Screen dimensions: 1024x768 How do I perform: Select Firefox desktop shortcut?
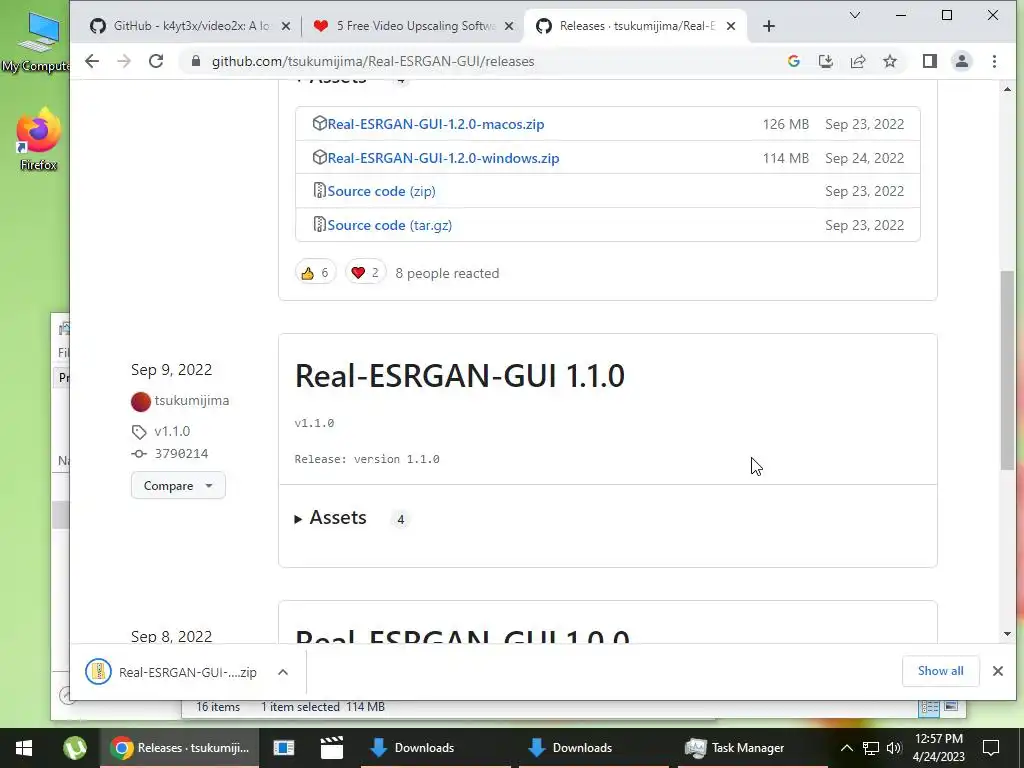pyautogui.click(x=38, y=140)
